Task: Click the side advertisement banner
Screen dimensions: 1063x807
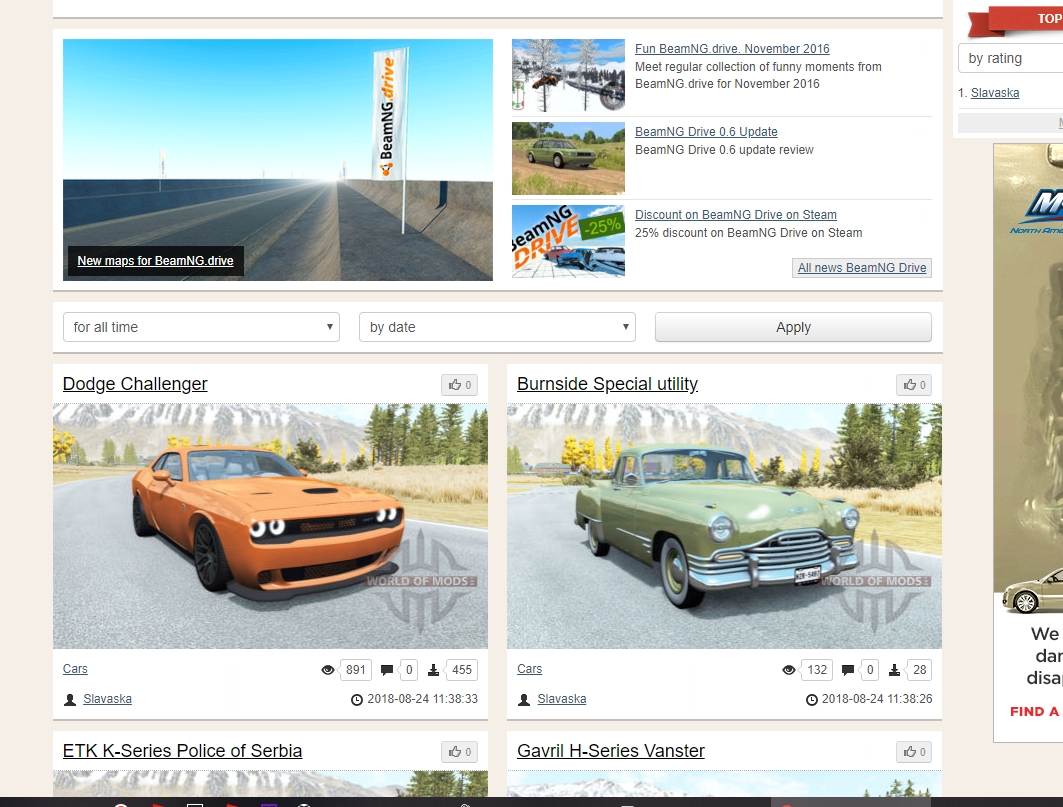Action: (1028, 443)
